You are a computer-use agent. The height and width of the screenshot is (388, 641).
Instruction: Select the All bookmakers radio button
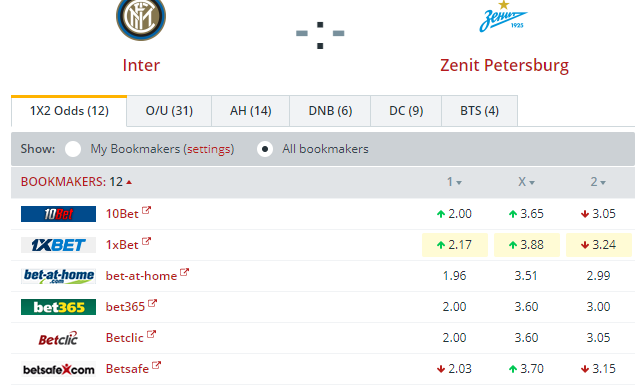click(x=265, y=149)
